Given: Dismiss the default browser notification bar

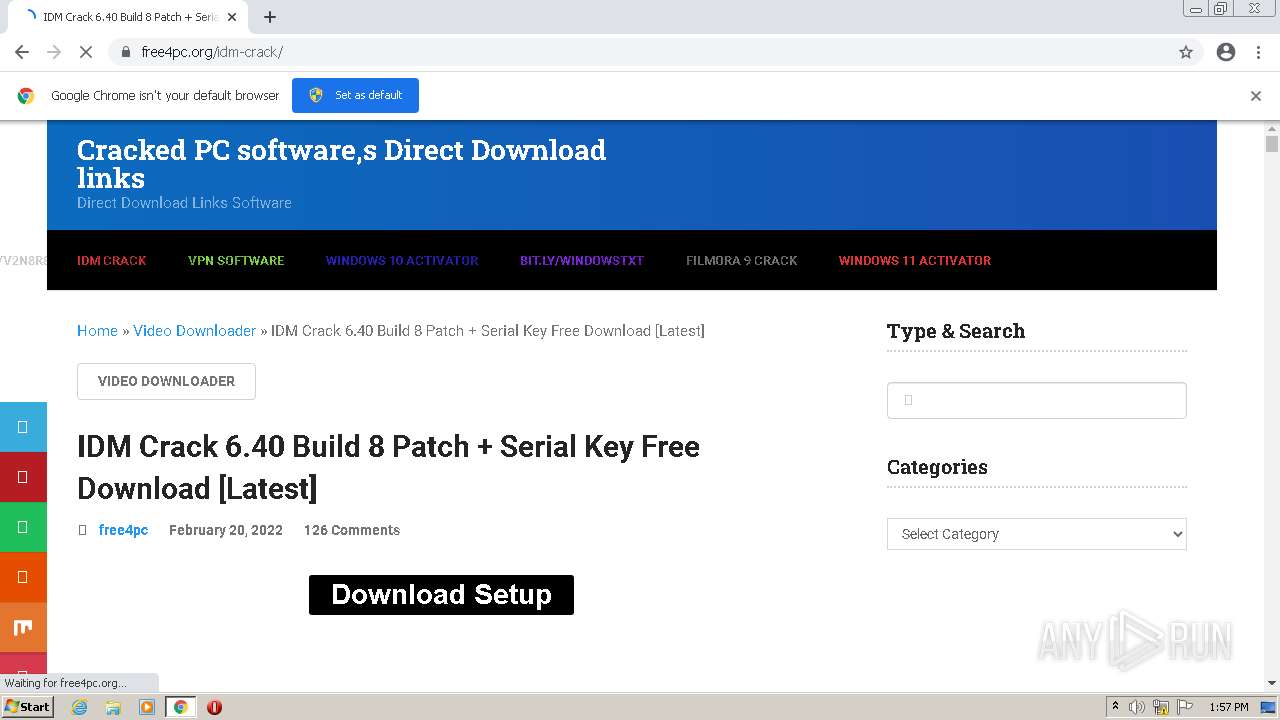Looking at the screenshot, I should point(1256,96).
